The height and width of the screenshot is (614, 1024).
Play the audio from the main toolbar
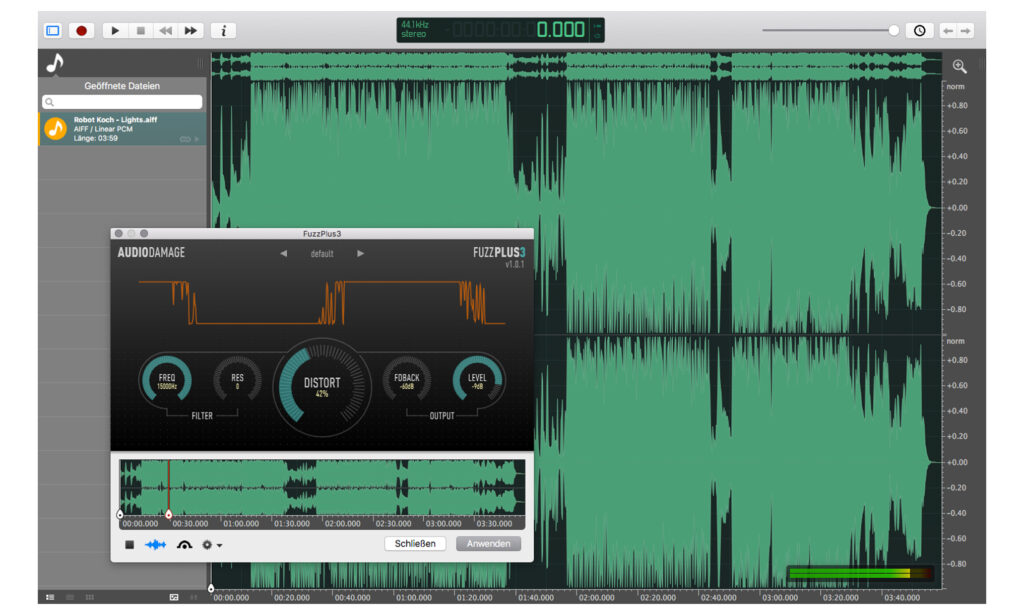[115, 31]
